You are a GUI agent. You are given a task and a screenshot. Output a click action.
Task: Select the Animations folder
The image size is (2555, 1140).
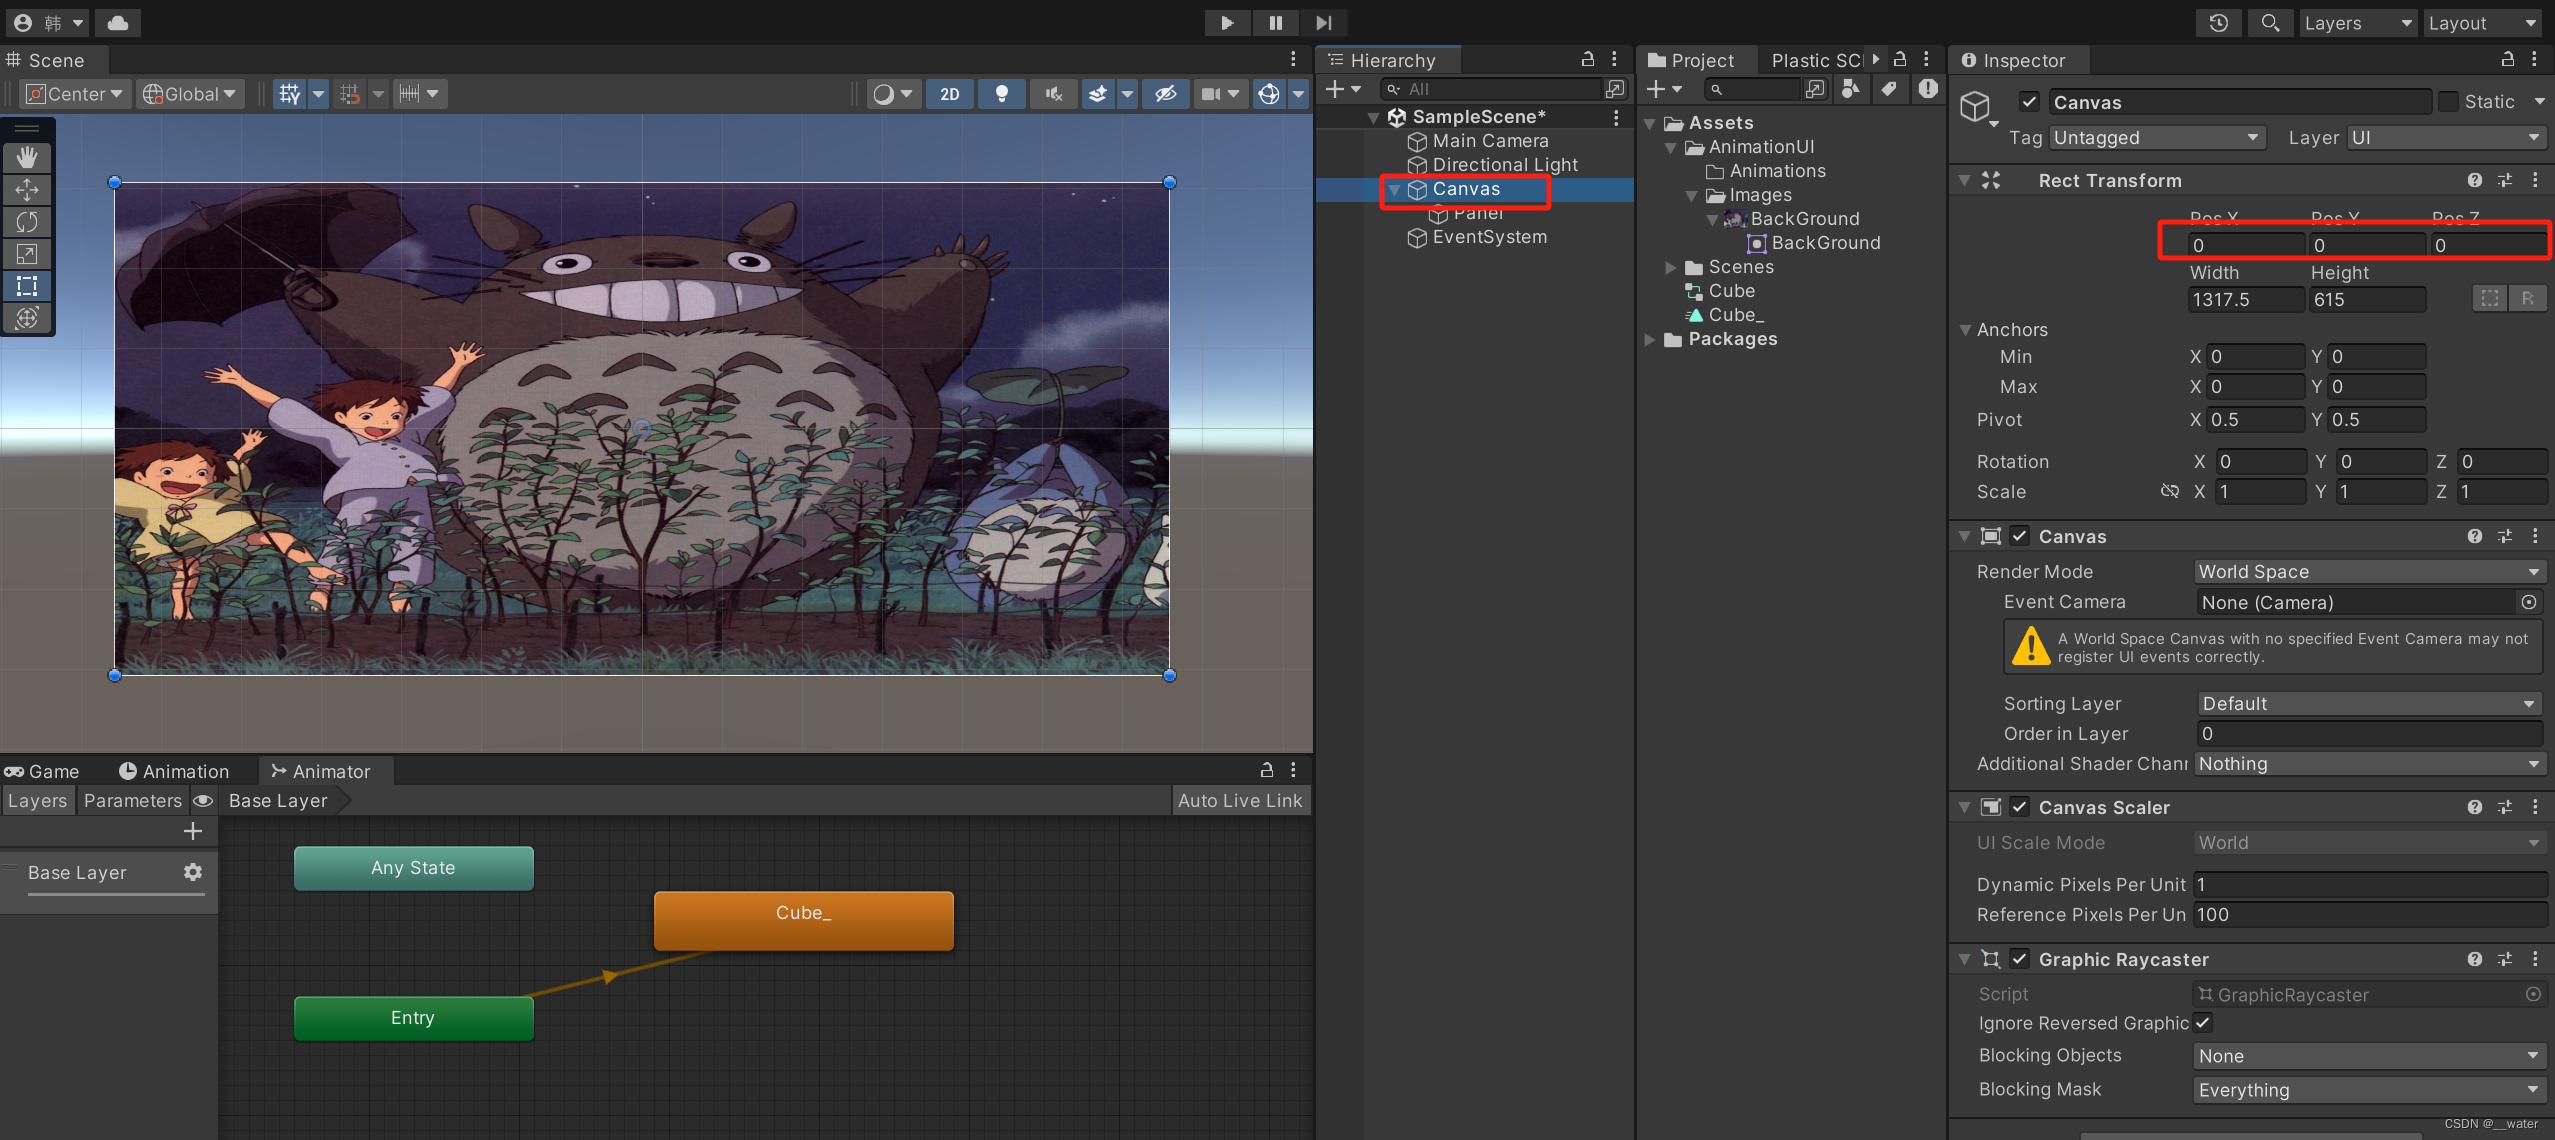coord(1776,171)
